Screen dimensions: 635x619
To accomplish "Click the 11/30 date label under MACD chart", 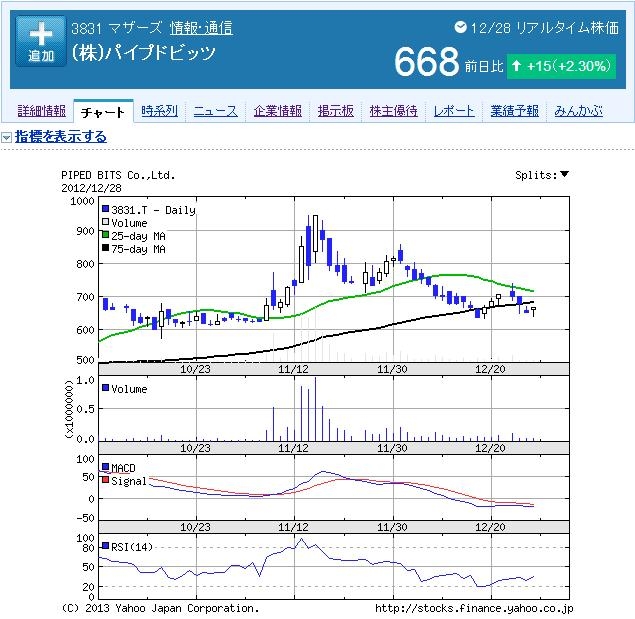I will click(x=392, y=527).
